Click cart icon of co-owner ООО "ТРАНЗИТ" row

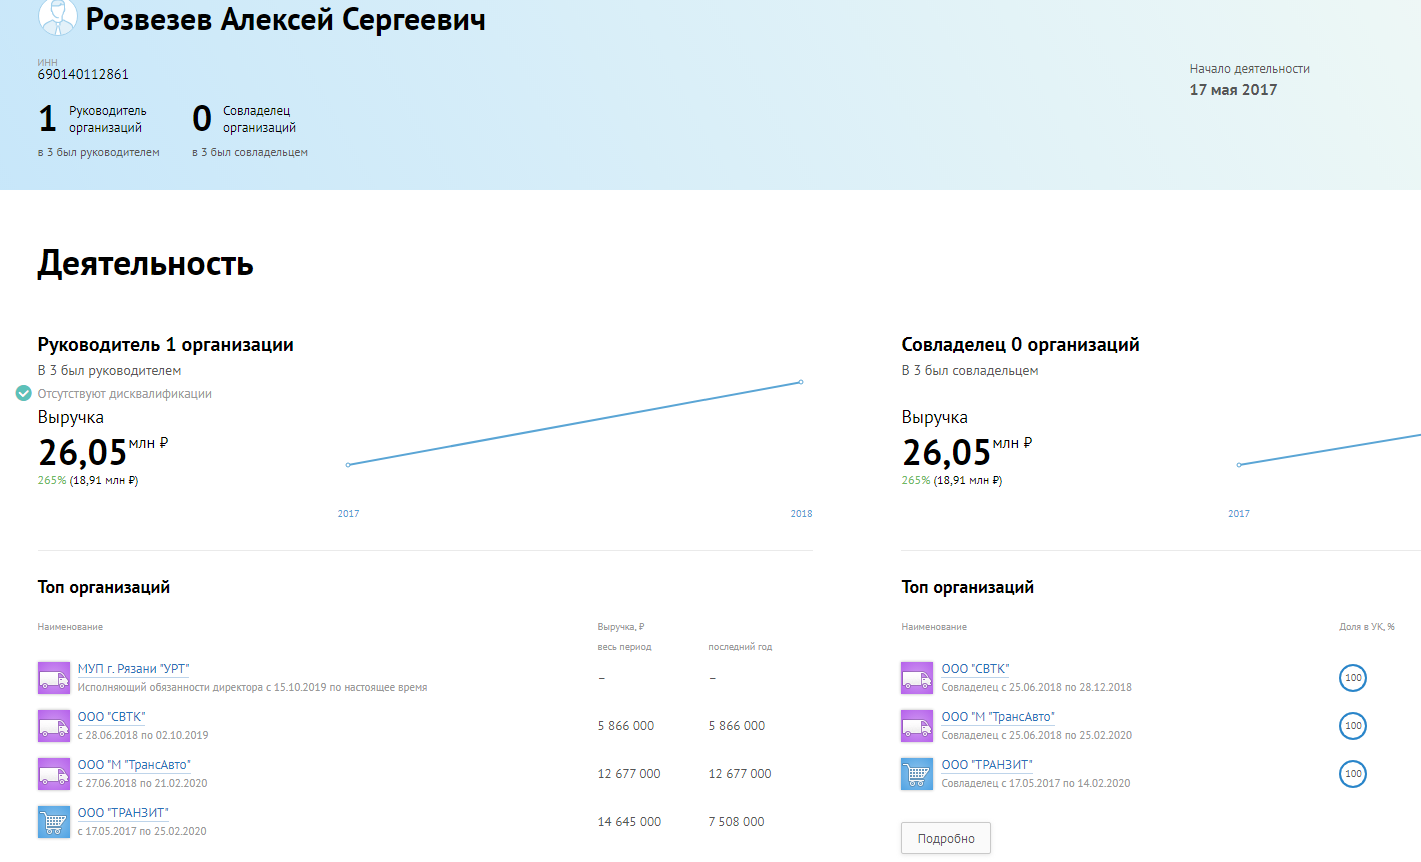pyautogui.click(x=917, y=774)
